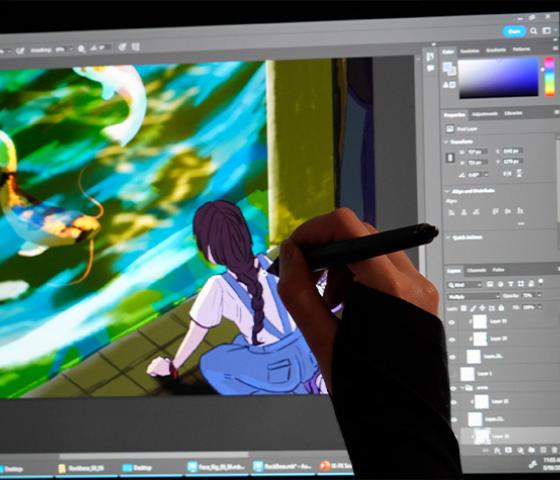Filter layers by shape layers icon
The image size is (560, 480).
521,284
